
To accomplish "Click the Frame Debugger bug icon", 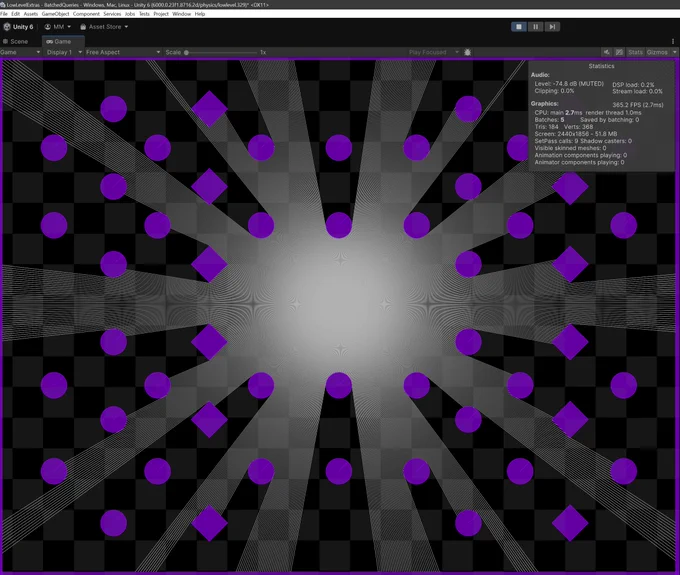I will (468, 52).
